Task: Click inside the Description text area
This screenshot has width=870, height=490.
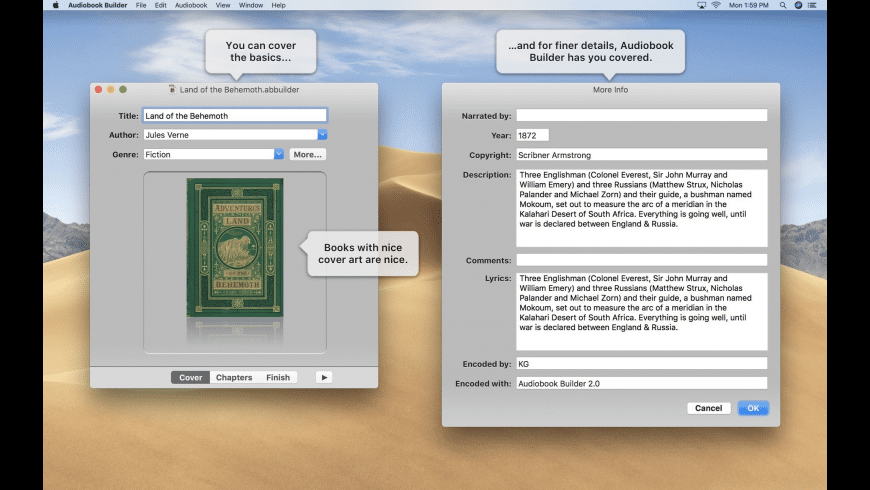Action: (x=641, y=208)
